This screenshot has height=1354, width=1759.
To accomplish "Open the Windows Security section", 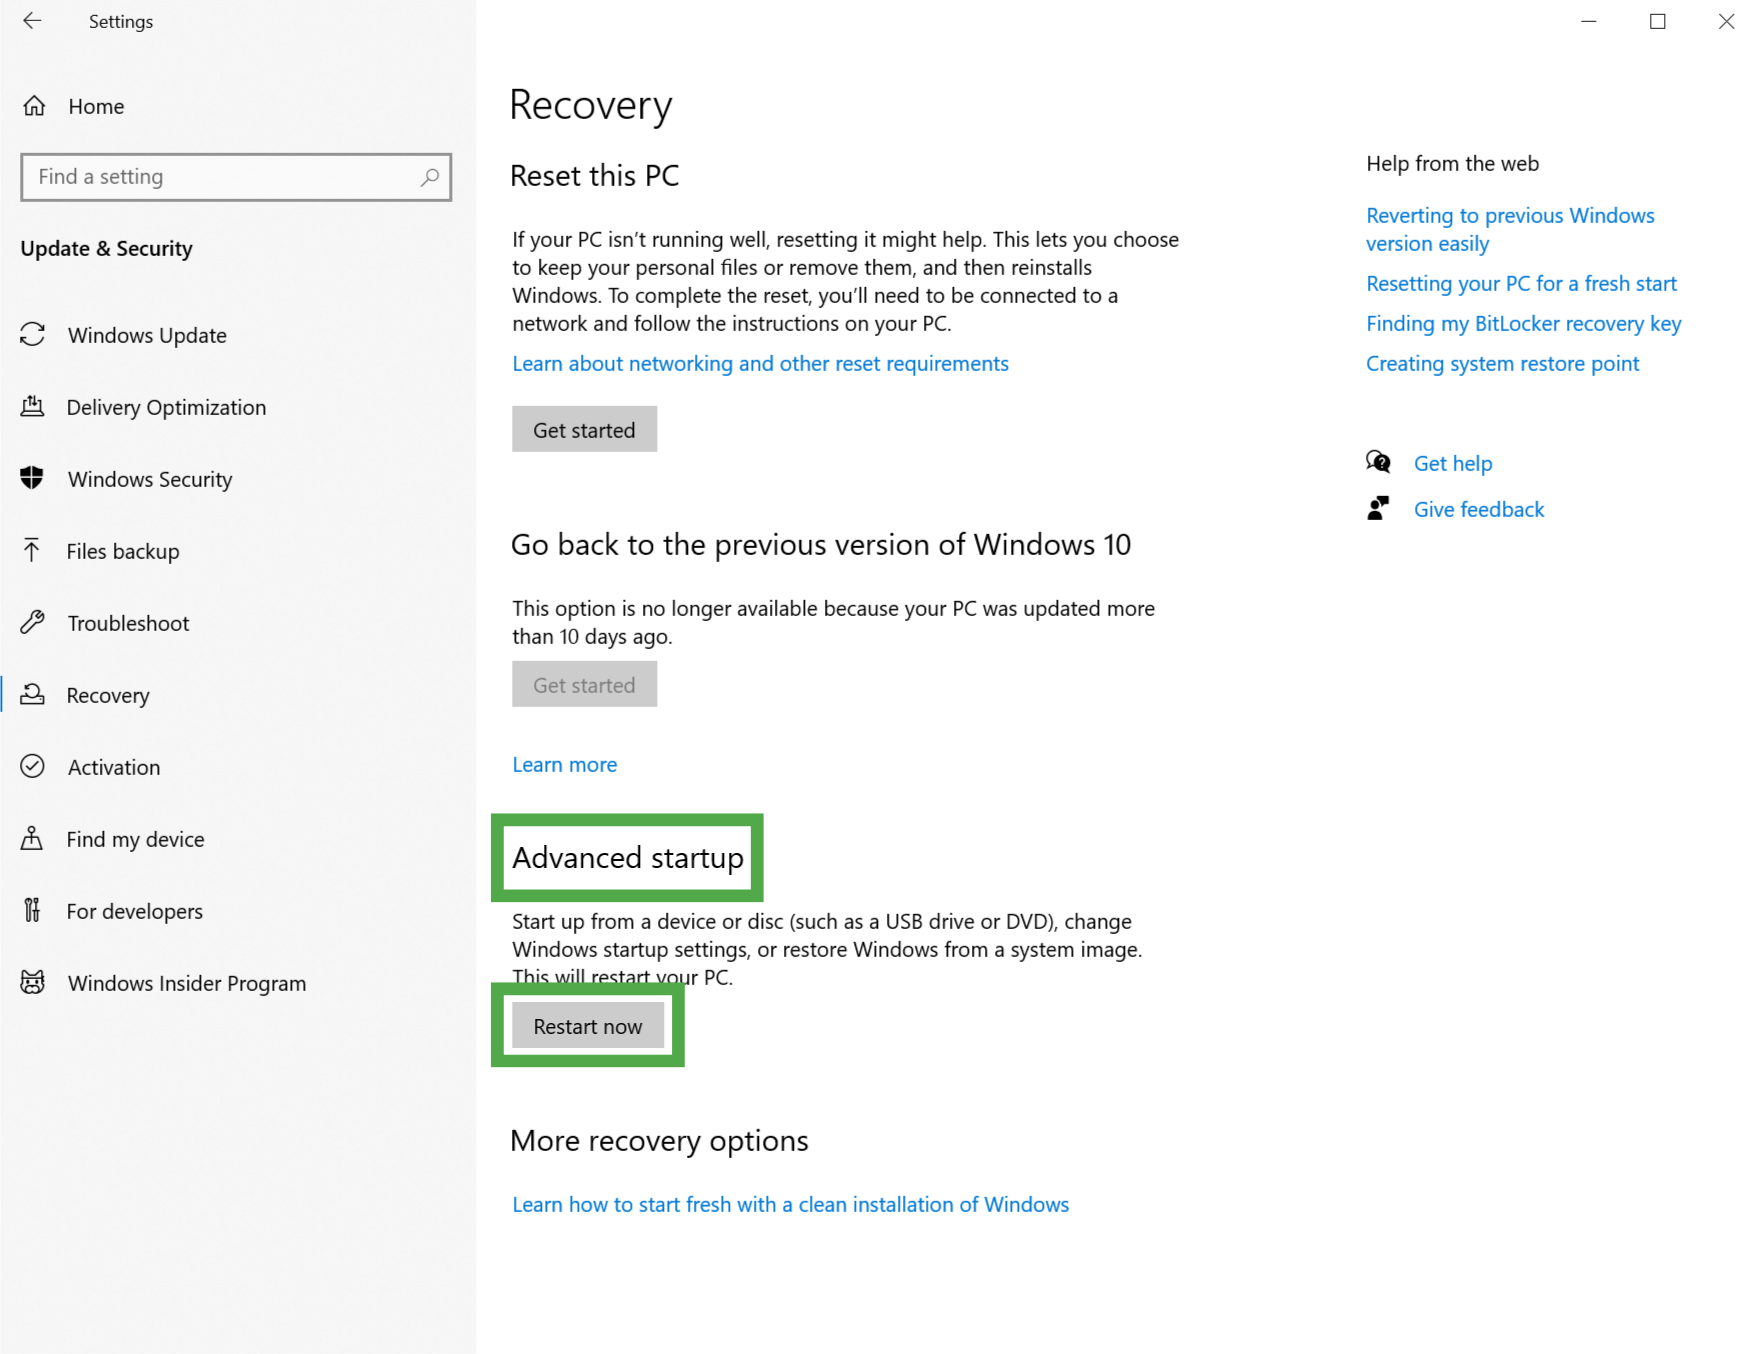I will [x=150, y=479].
